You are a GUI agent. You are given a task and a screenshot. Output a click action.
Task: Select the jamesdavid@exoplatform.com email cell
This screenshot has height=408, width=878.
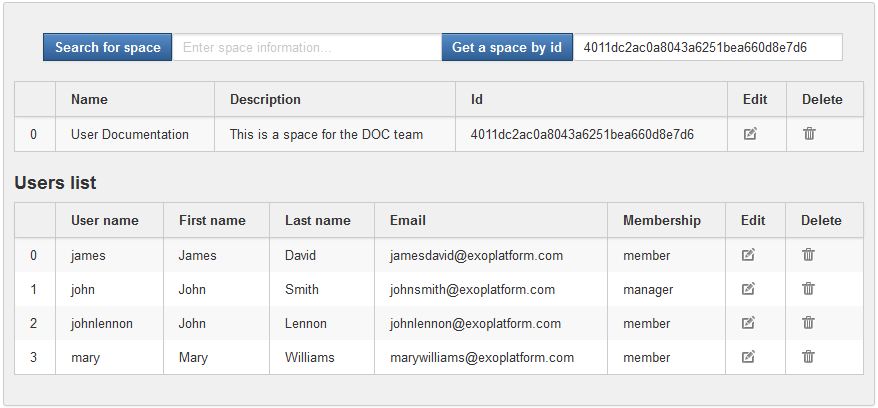[x=491, y=255]
